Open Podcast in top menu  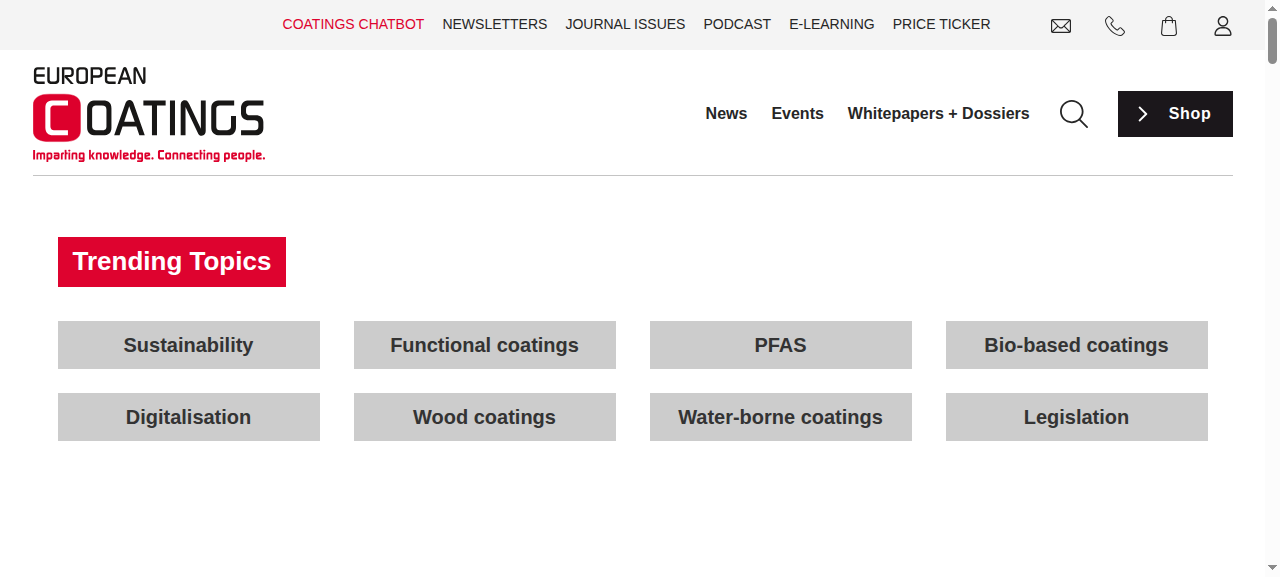[737, 24]
